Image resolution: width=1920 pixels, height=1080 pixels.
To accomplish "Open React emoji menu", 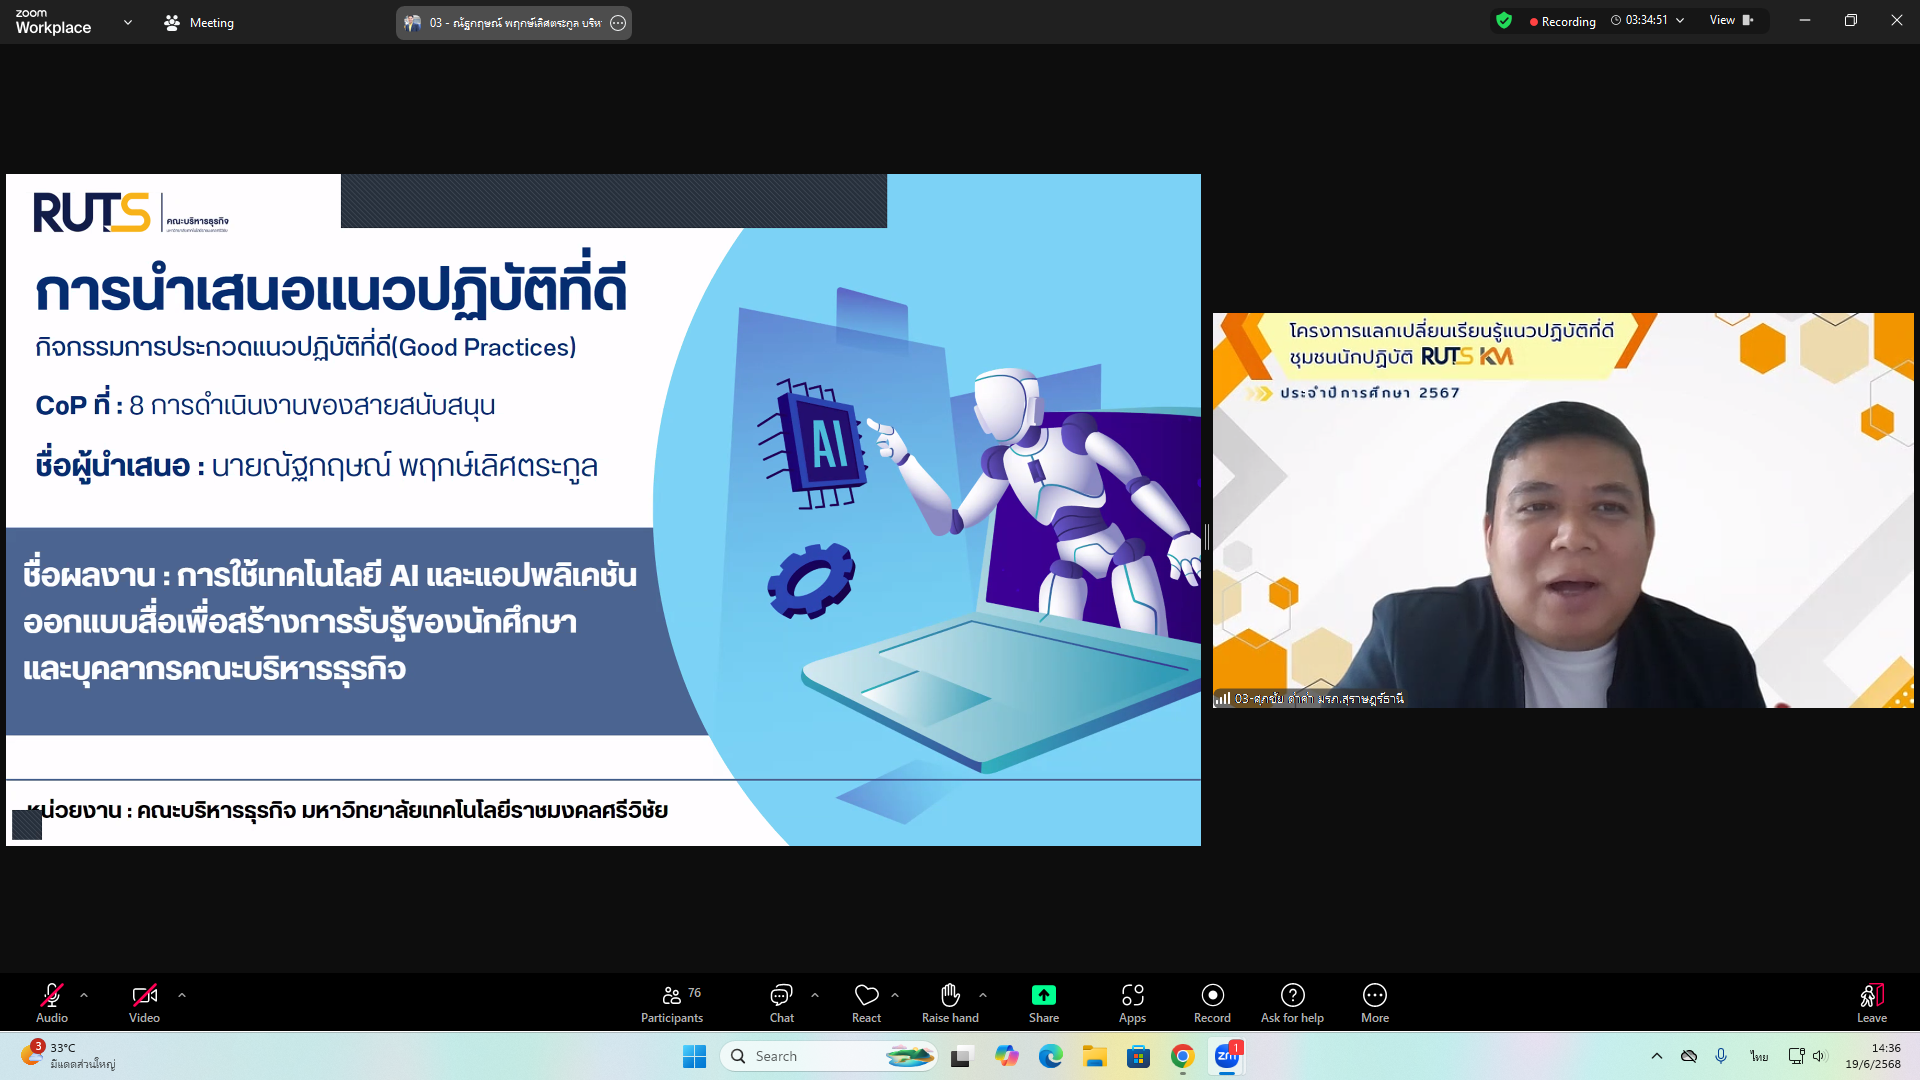I will tap(866, 1002).
